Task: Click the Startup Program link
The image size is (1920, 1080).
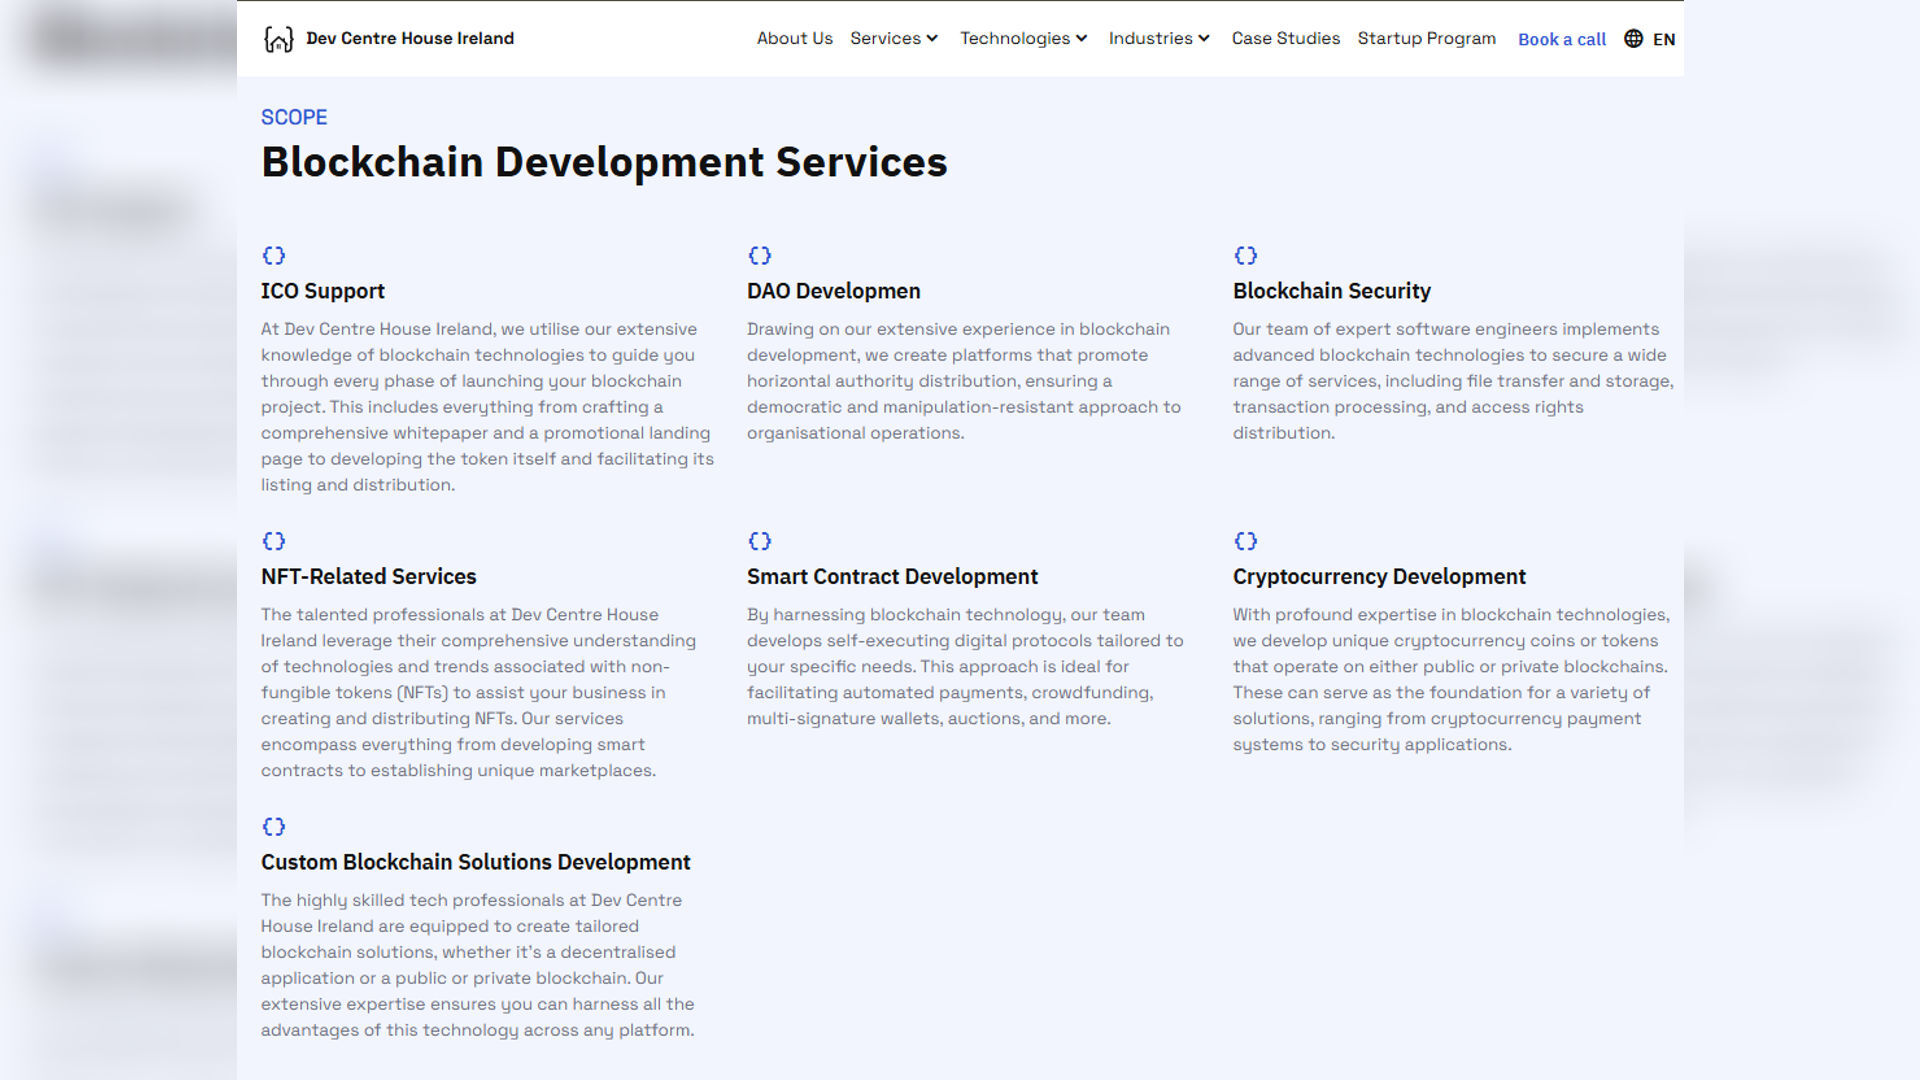Action: tap(1427, 38)
